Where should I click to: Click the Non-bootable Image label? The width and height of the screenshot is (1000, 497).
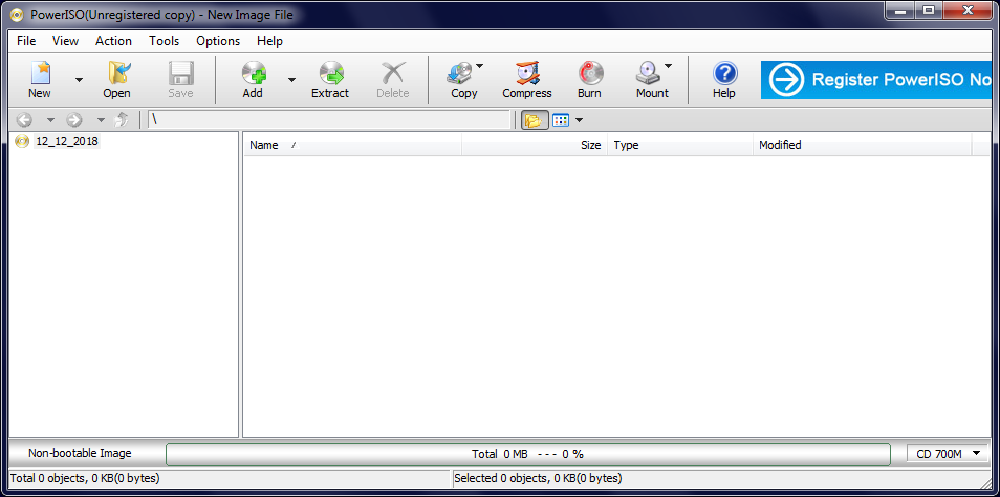[80, 454]
